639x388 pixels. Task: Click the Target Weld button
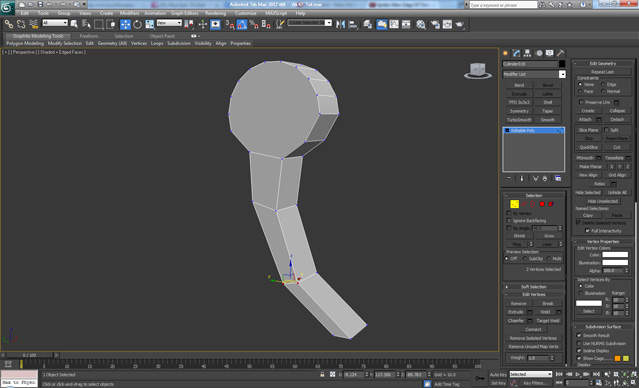pos(548,321)
